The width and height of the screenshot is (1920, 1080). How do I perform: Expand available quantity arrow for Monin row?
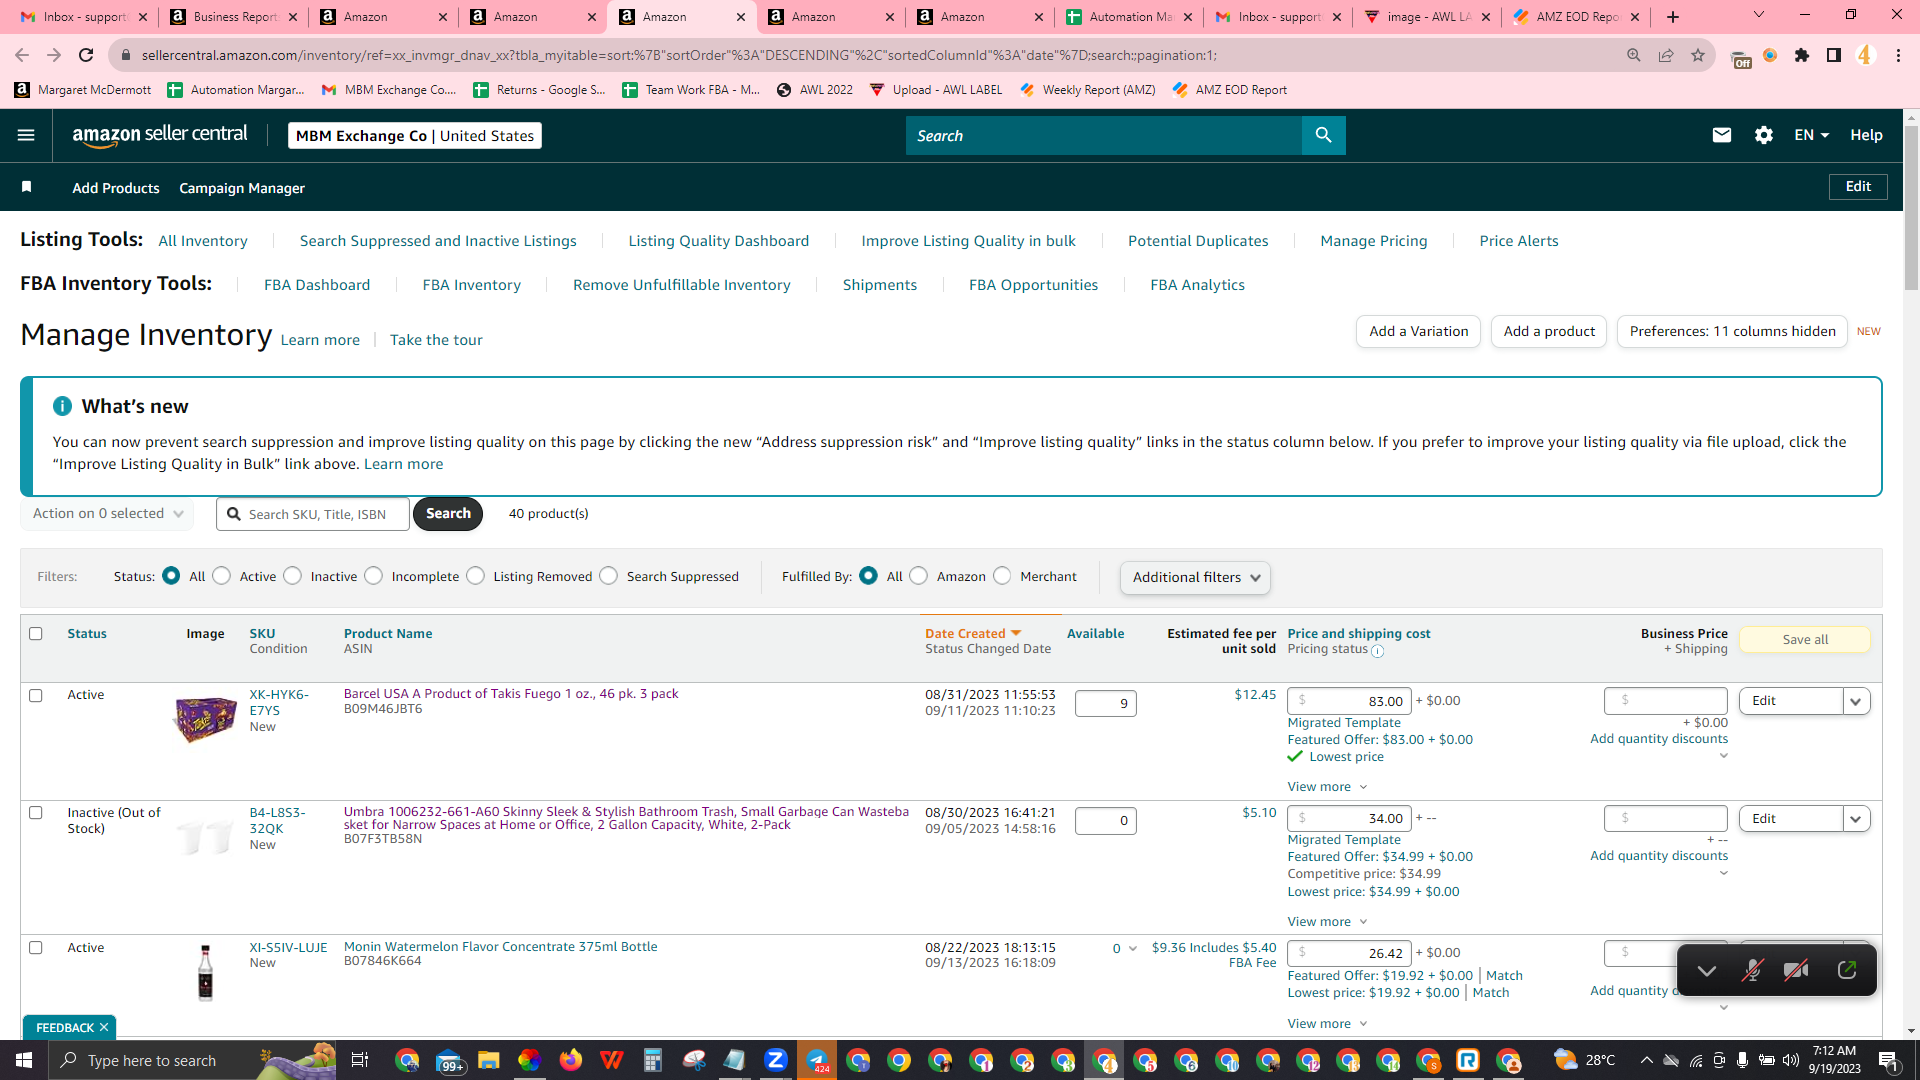click(x=1132, y=949)
